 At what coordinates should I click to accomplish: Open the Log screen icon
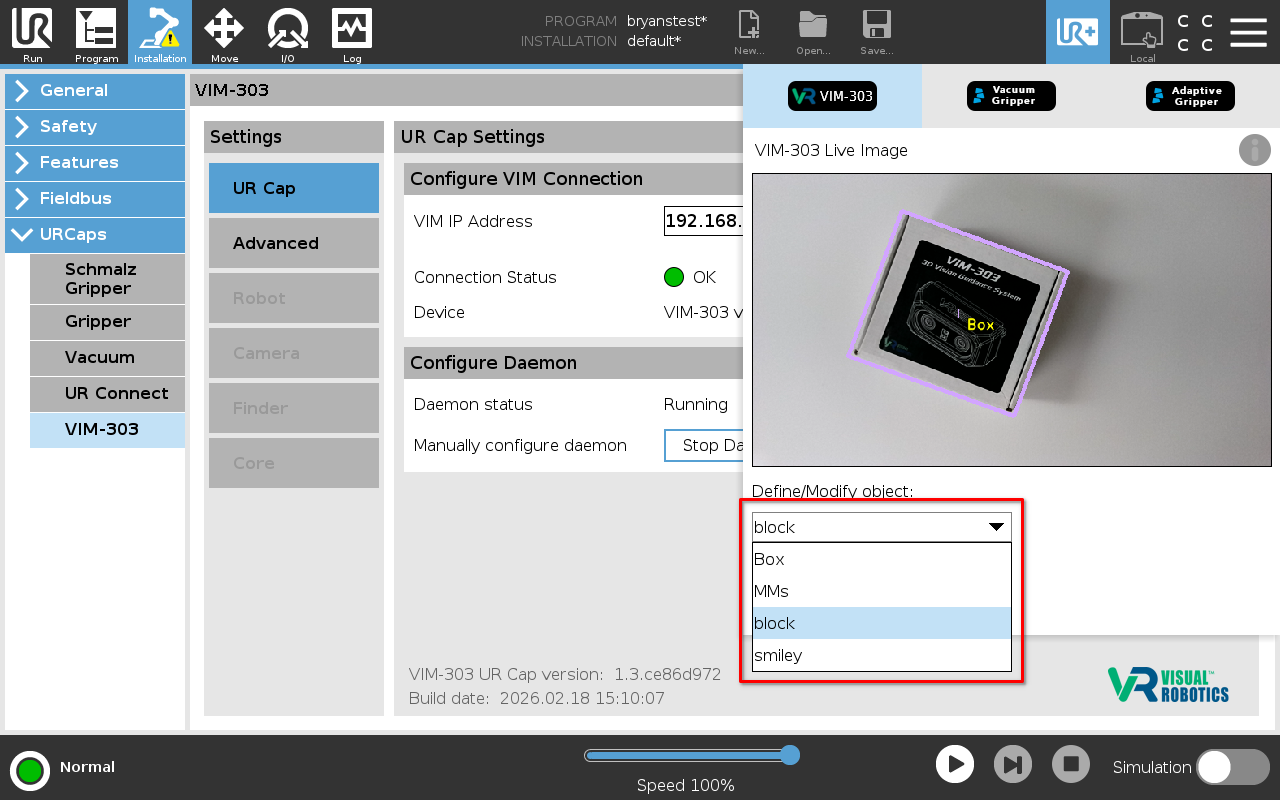point(352,32)
